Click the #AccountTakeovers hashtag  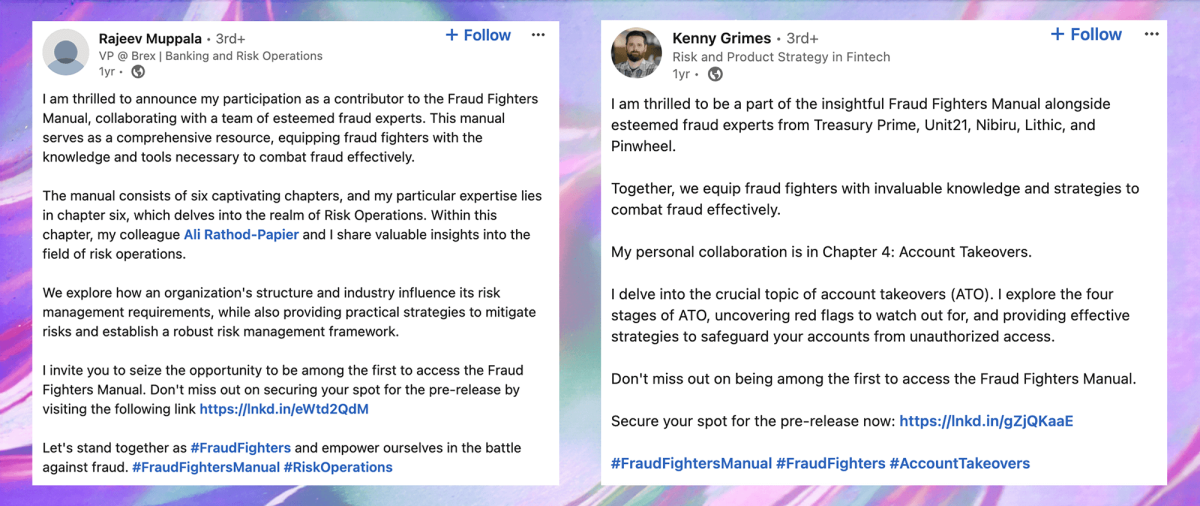pyautogui.click(x=959, y=463)
